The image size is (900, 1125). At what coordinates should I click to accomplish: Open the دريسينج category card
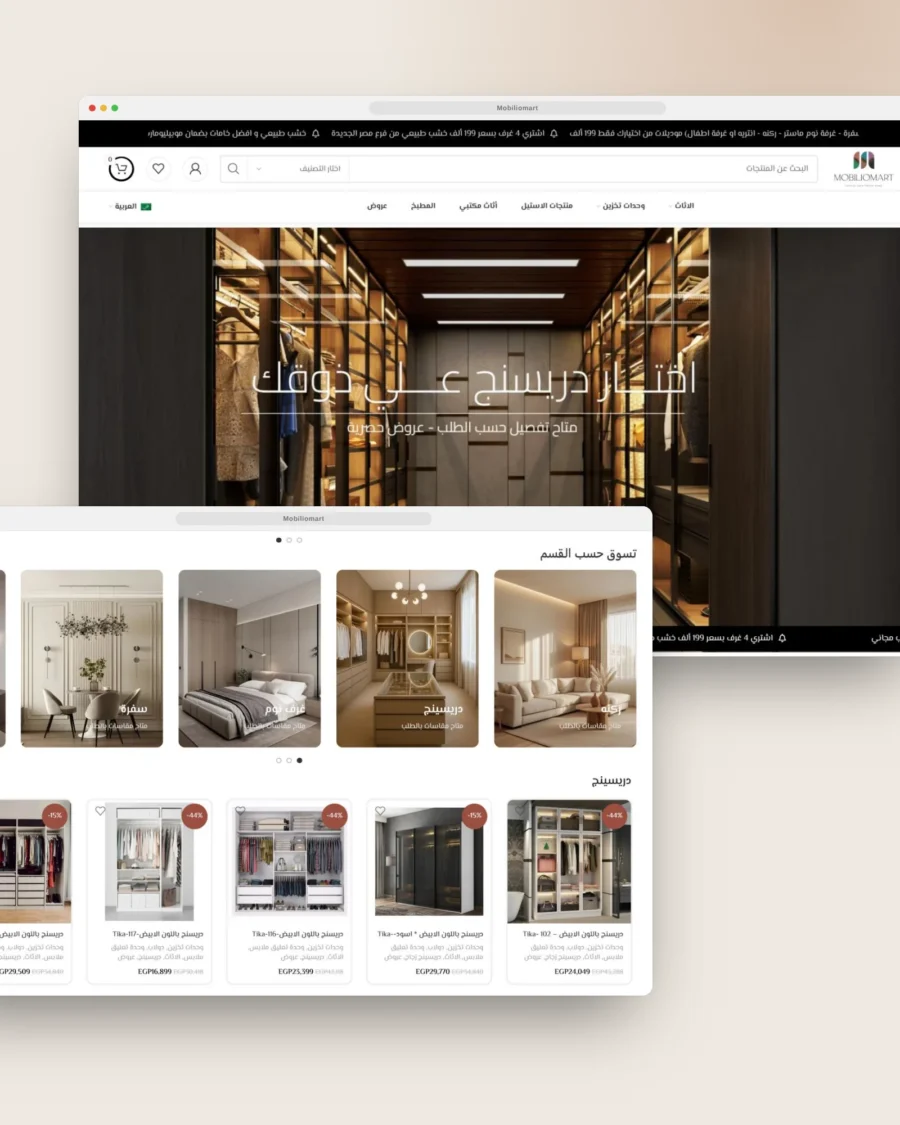[x=407, y=659]
